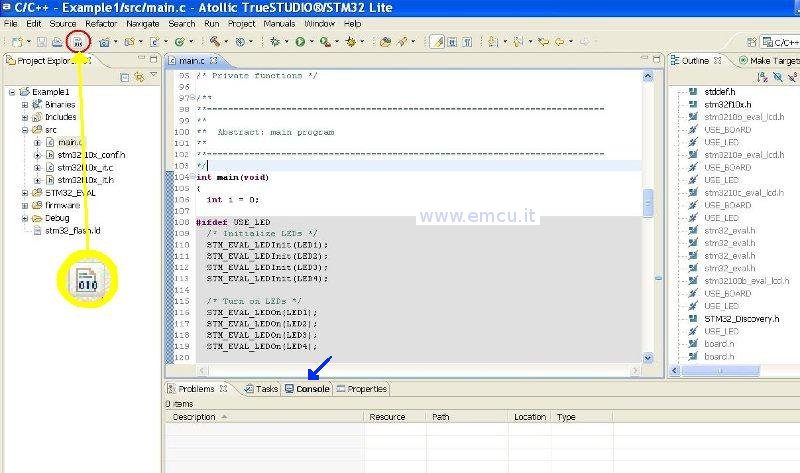Select STM32_Discovery.h in Outline
The height and width of the screenshot is (473, 800).
tap(741, 319)
